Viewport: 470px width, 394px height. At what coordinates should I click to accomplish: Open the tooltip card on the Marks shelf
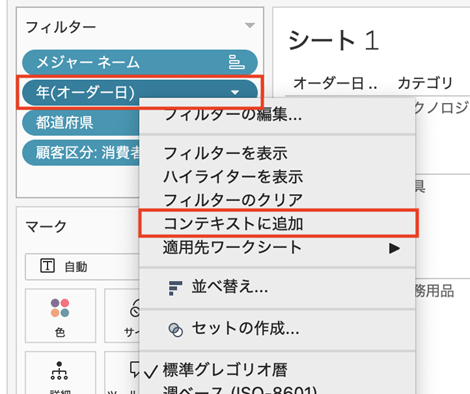pyautogui.click(x=122, y=373)
